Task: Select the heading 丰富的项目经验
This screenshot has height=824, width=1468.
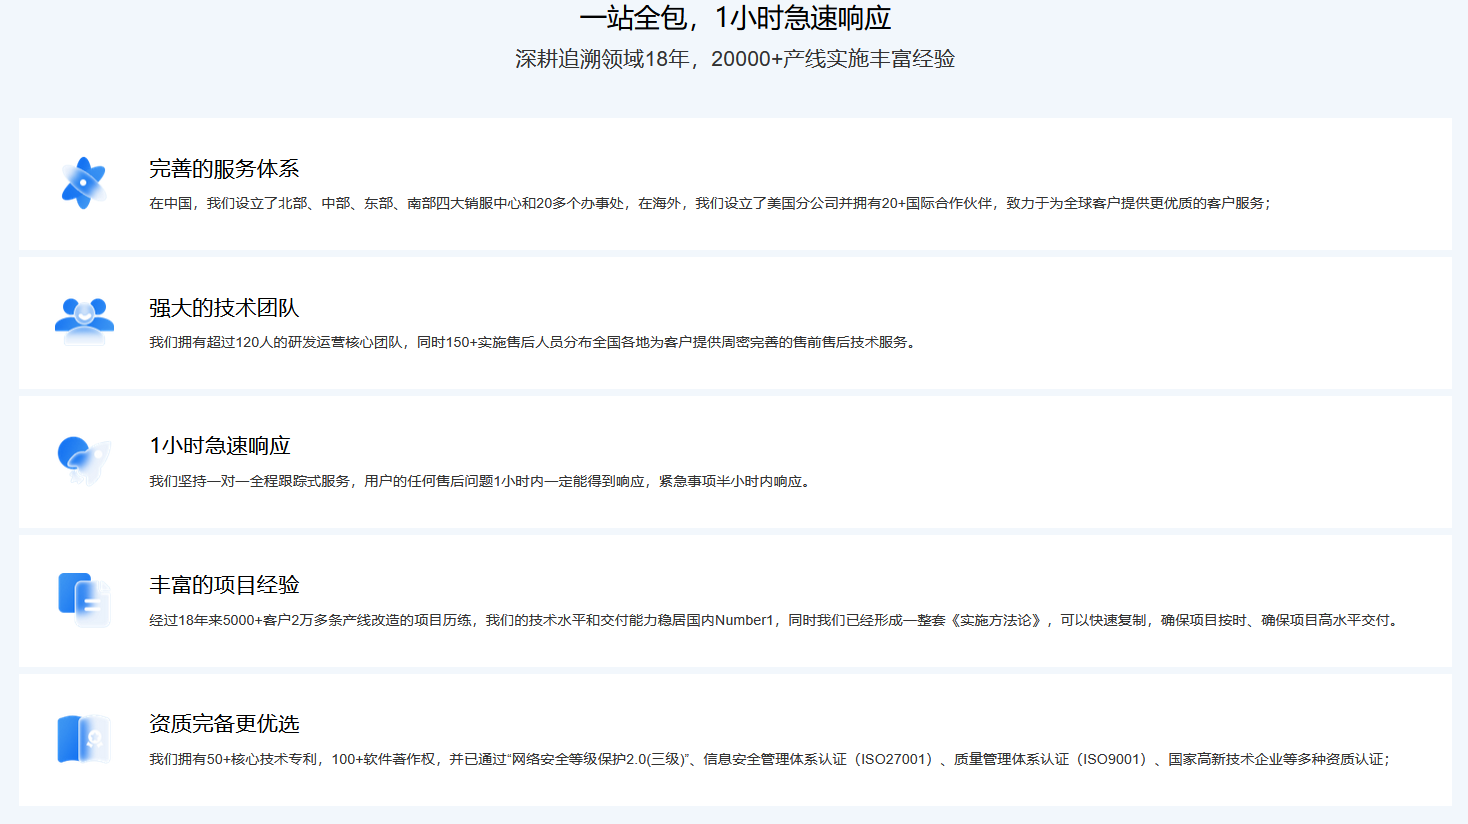Action: point(224,585)
